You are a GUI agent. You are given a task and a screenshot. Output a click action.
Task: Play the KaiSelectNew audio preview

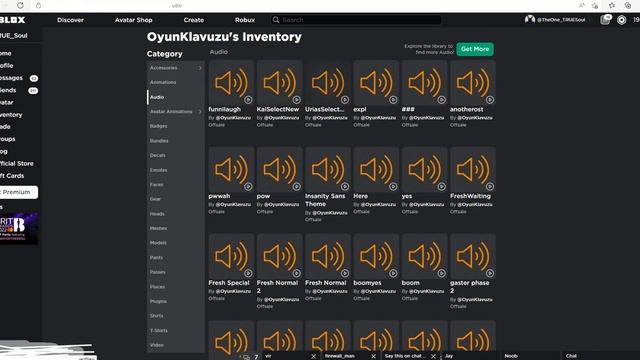click(296, 100)
